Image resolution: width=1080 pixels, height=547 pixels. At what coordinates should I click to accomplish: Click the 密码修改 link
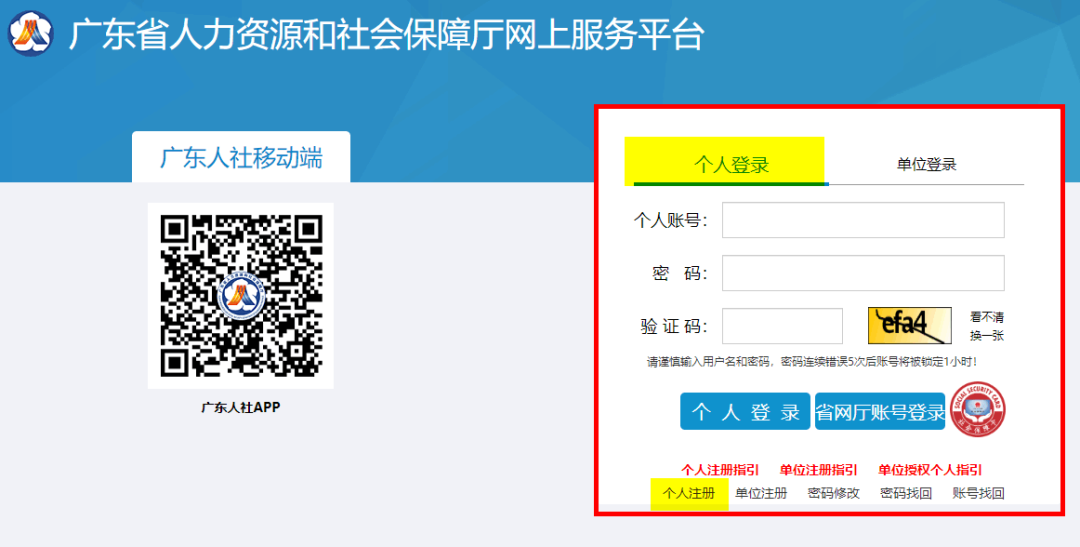833,493
